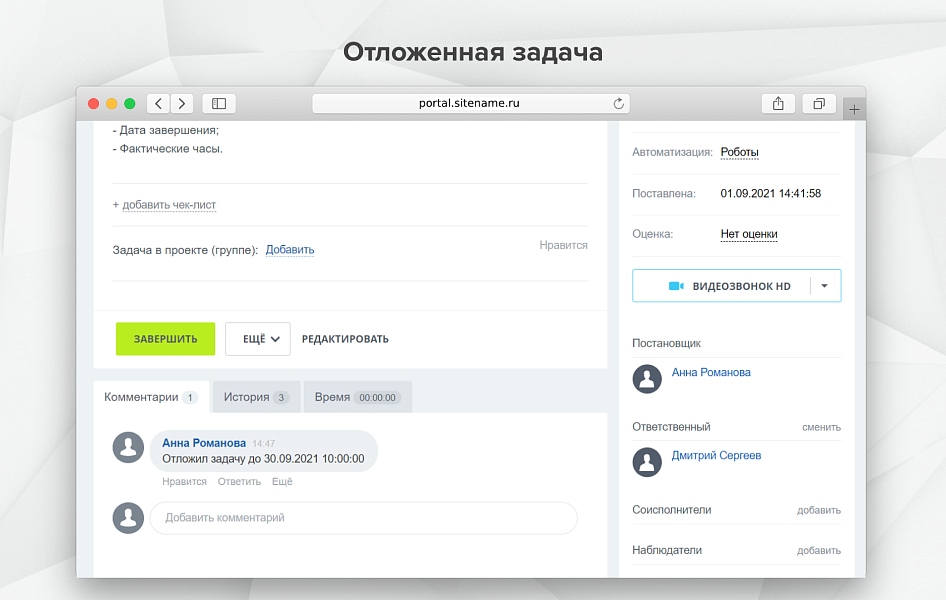Open the Ещё dropdown next to Завершить

coord(257,338)
